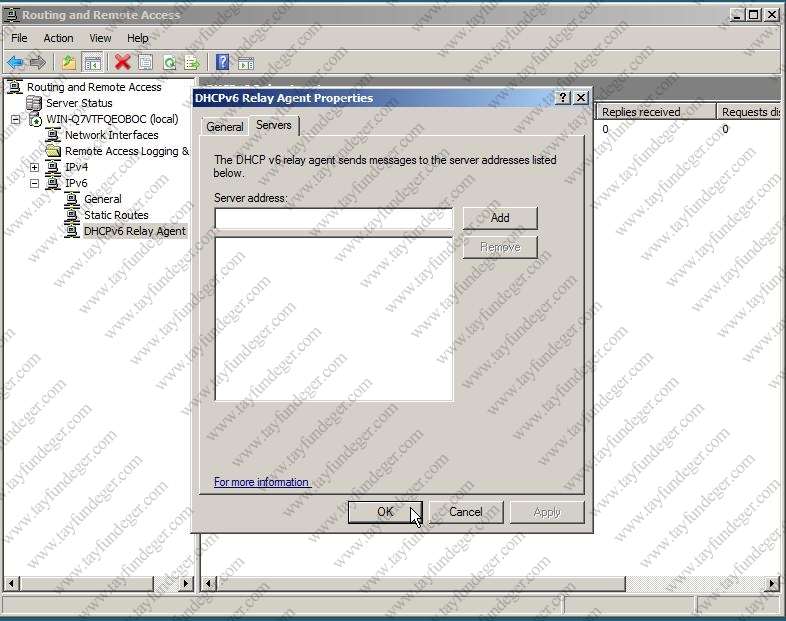Click the IPv4 node icon
The height and width of the screenshot is (621, 786).
(53, 167)
